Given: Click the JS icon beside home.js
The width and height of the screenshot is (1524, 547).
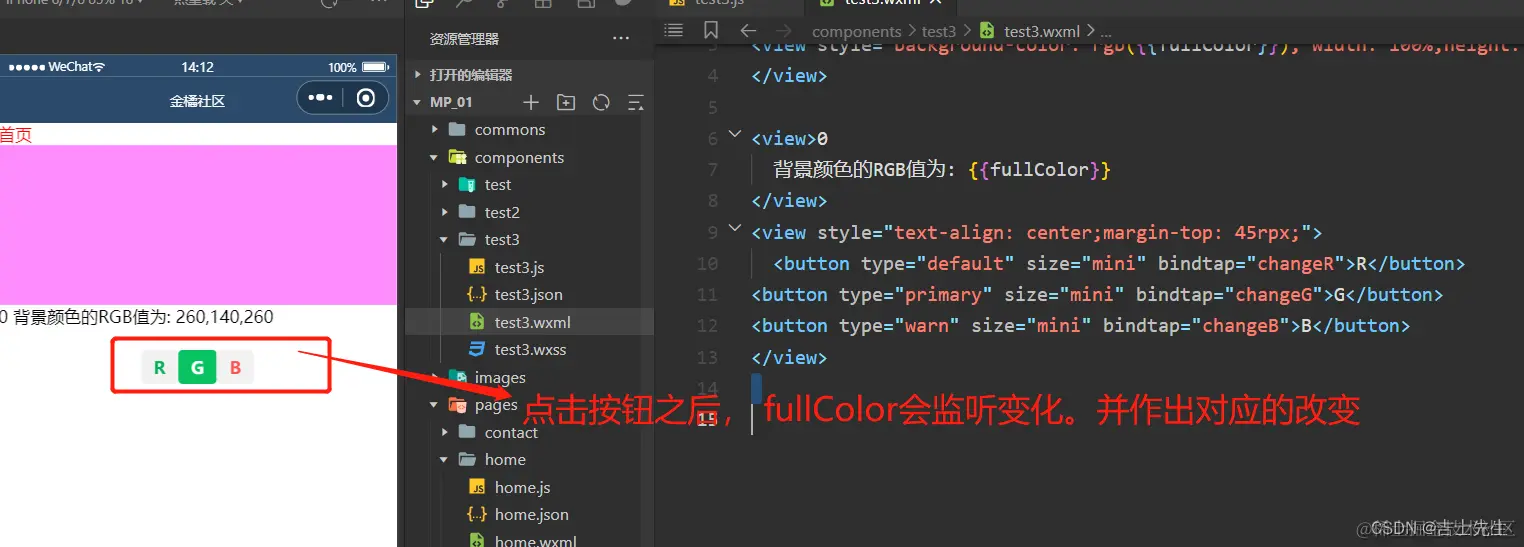Looking at the screenshot, I should click(x=477, y=487).
